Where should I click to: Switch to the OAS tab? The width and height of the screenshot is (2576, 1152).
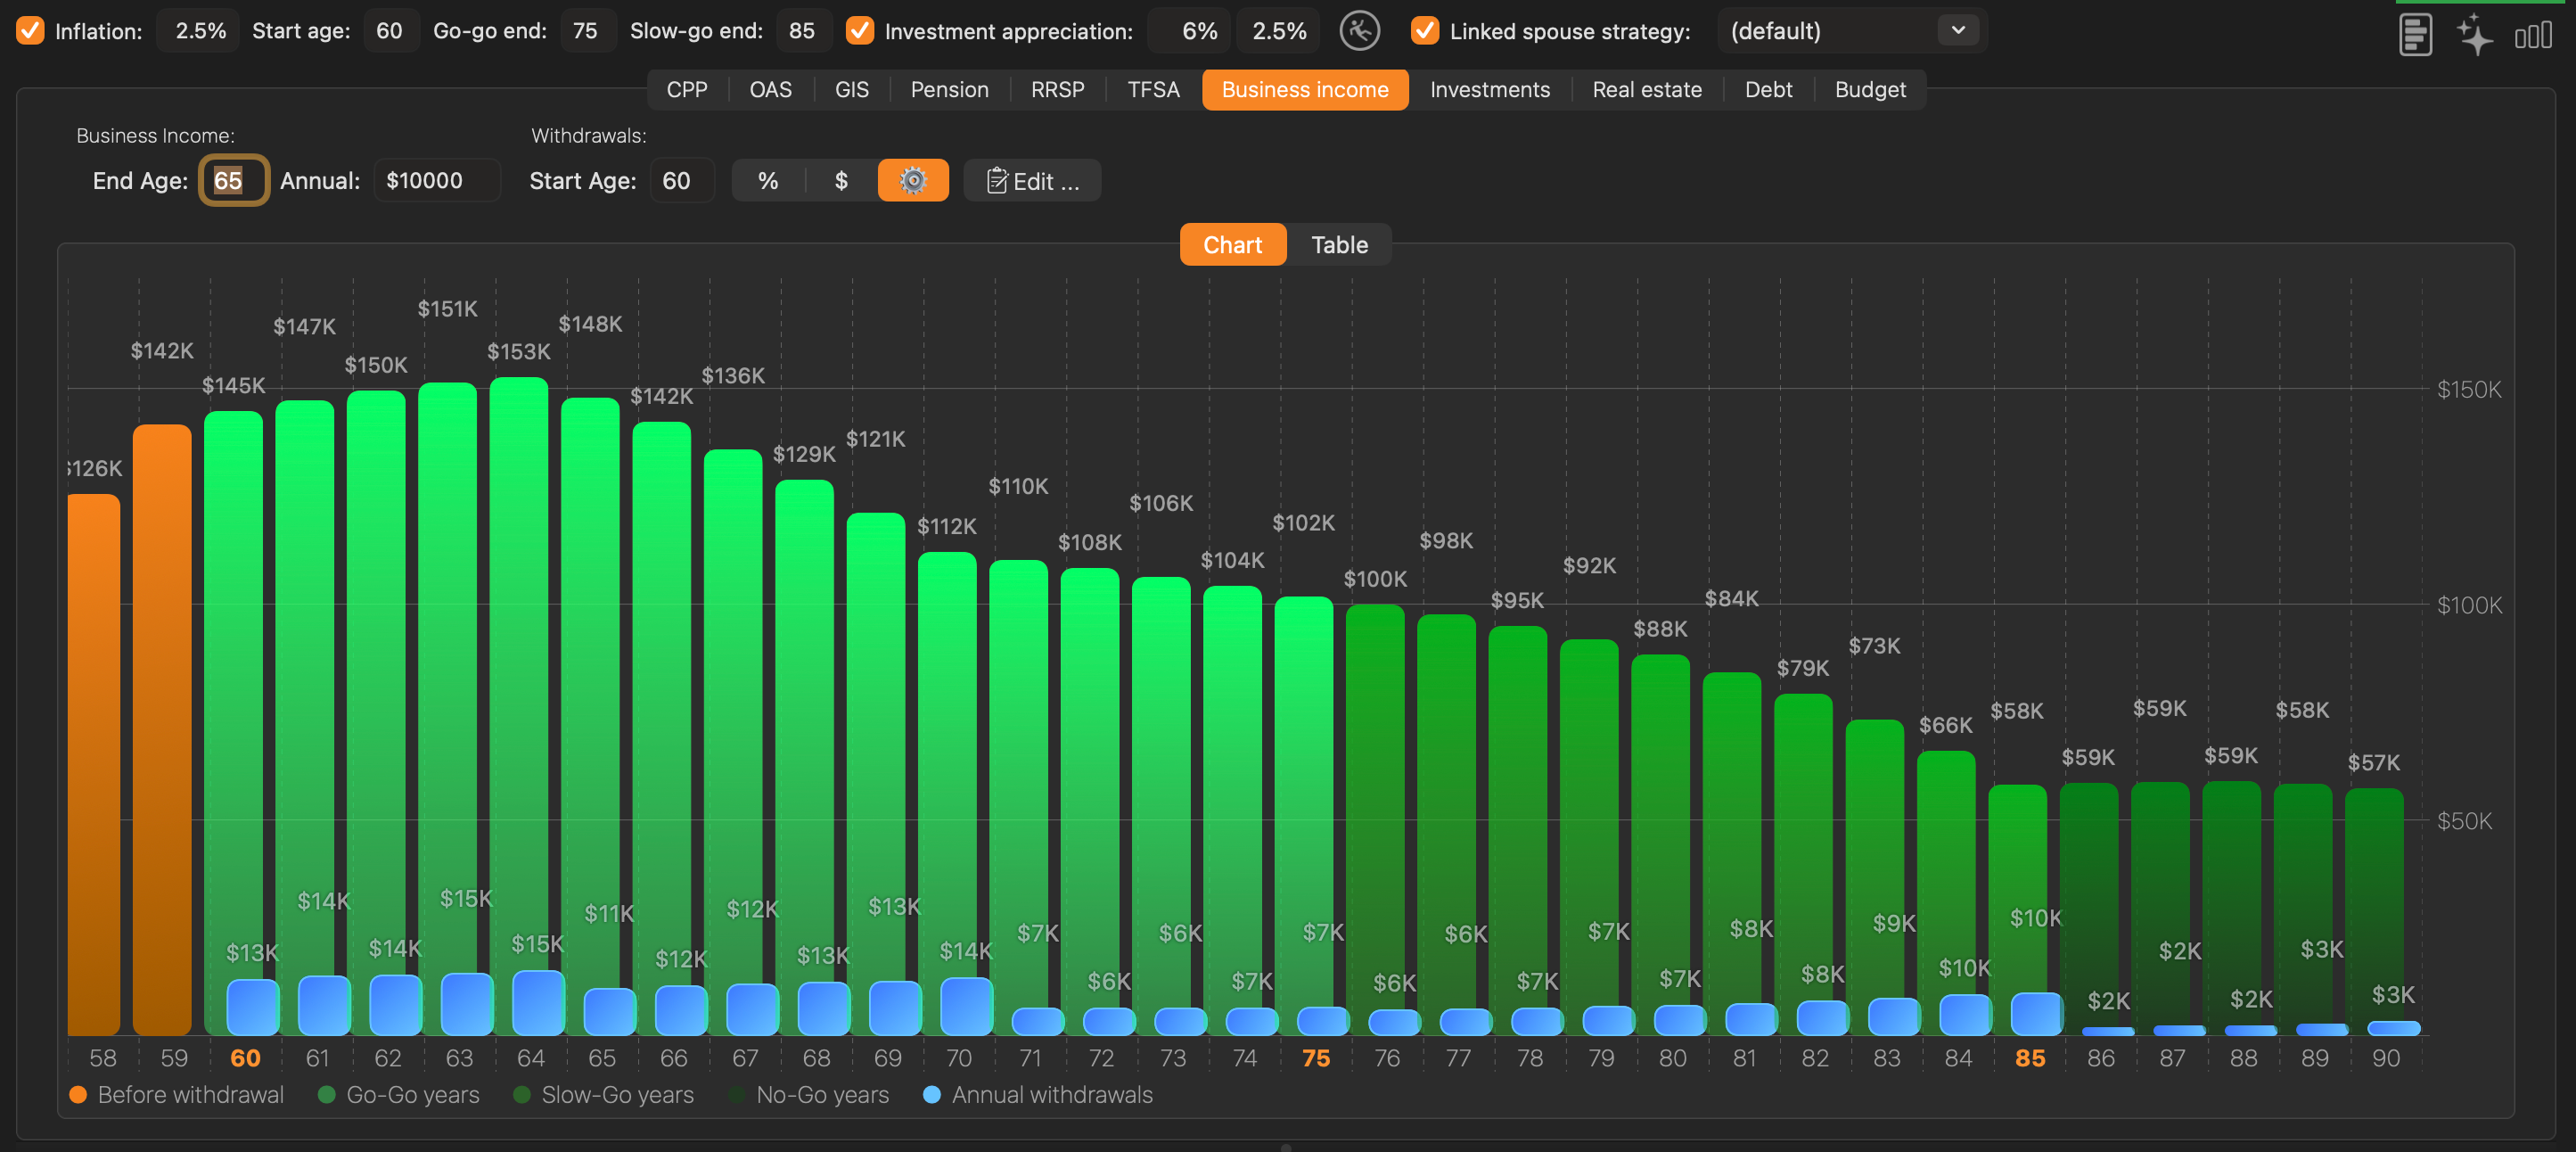770,90
